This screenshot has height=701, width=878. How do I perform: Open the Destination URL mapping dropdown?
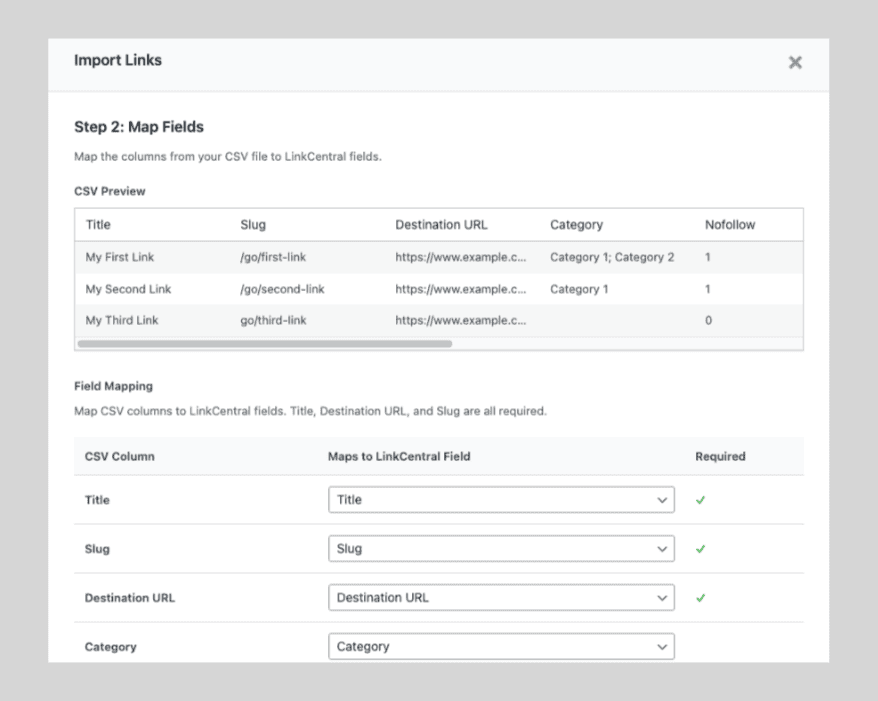click(501, 597)
